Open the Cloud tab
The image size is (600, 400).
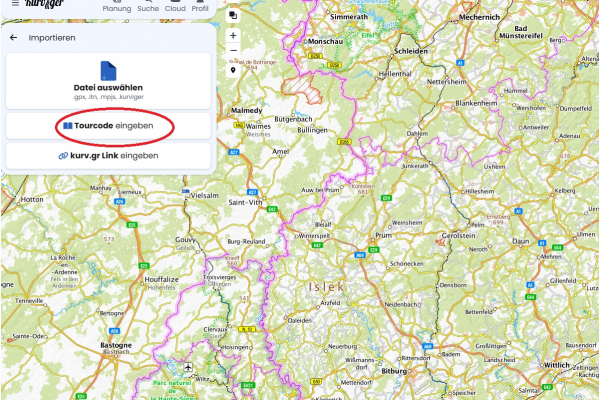pyautogui.click(x=175, y=7)
